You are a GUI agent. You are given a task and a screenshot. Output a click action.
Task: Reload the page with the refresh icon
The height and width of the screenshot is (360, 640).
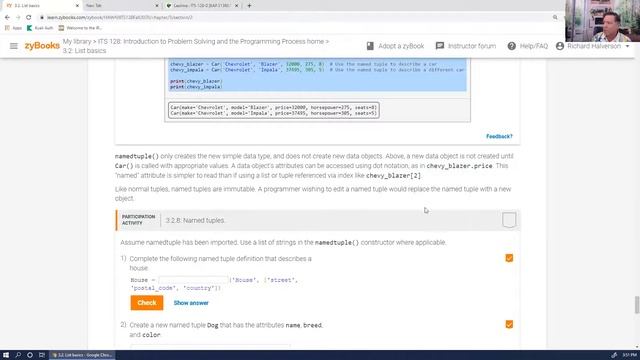(x=29, y=18)
